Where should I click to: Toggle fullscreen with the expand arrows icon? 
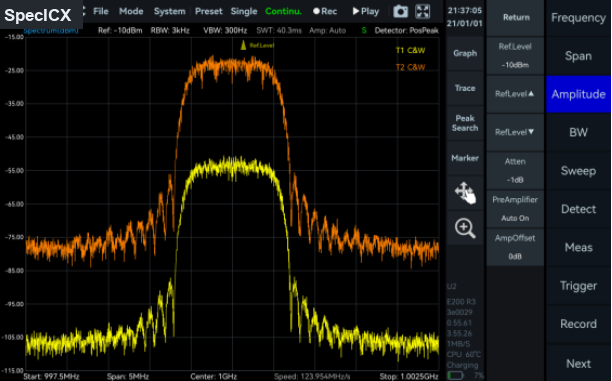pos(422,11)
